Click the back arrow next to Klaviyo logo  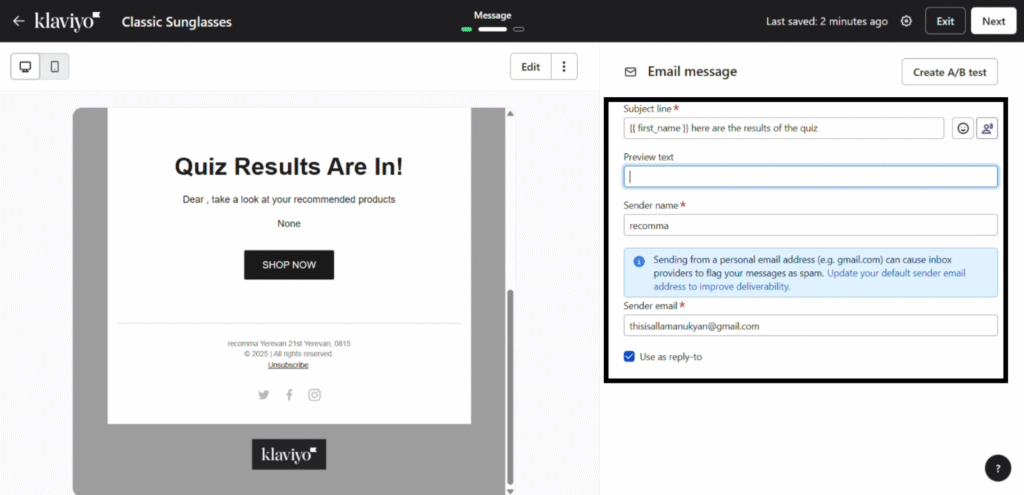[x=18, y=21]
